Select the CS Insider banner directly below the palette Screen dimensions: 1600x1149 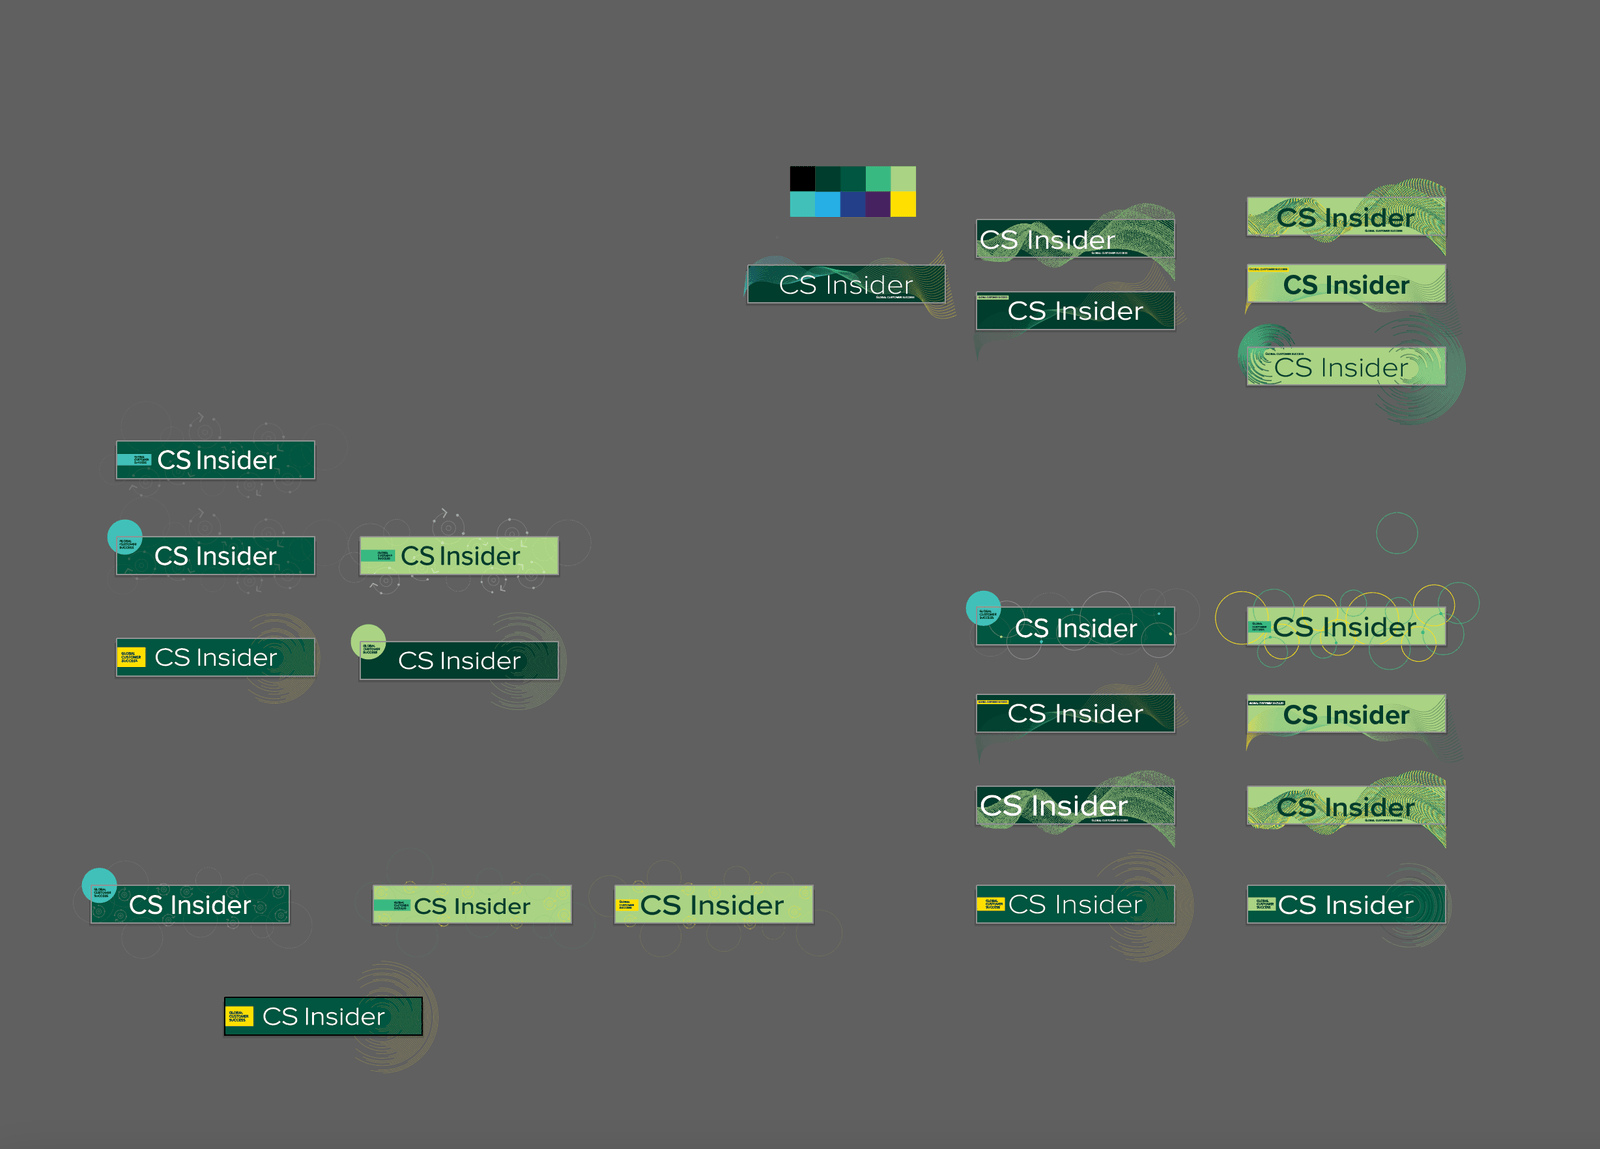tap(846, 284)
